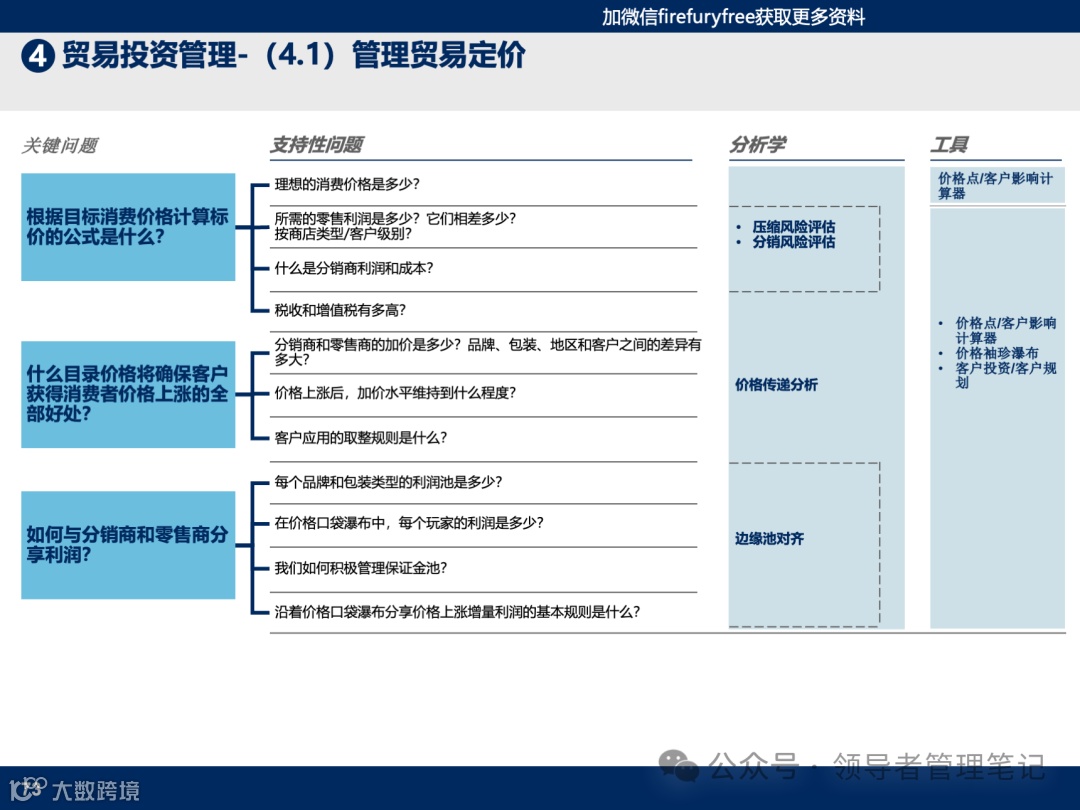Select the line 在价格口袋瀑布中,每个玩家的利润是多少?
Screen dimensions: 1080x810
point(409,523)
